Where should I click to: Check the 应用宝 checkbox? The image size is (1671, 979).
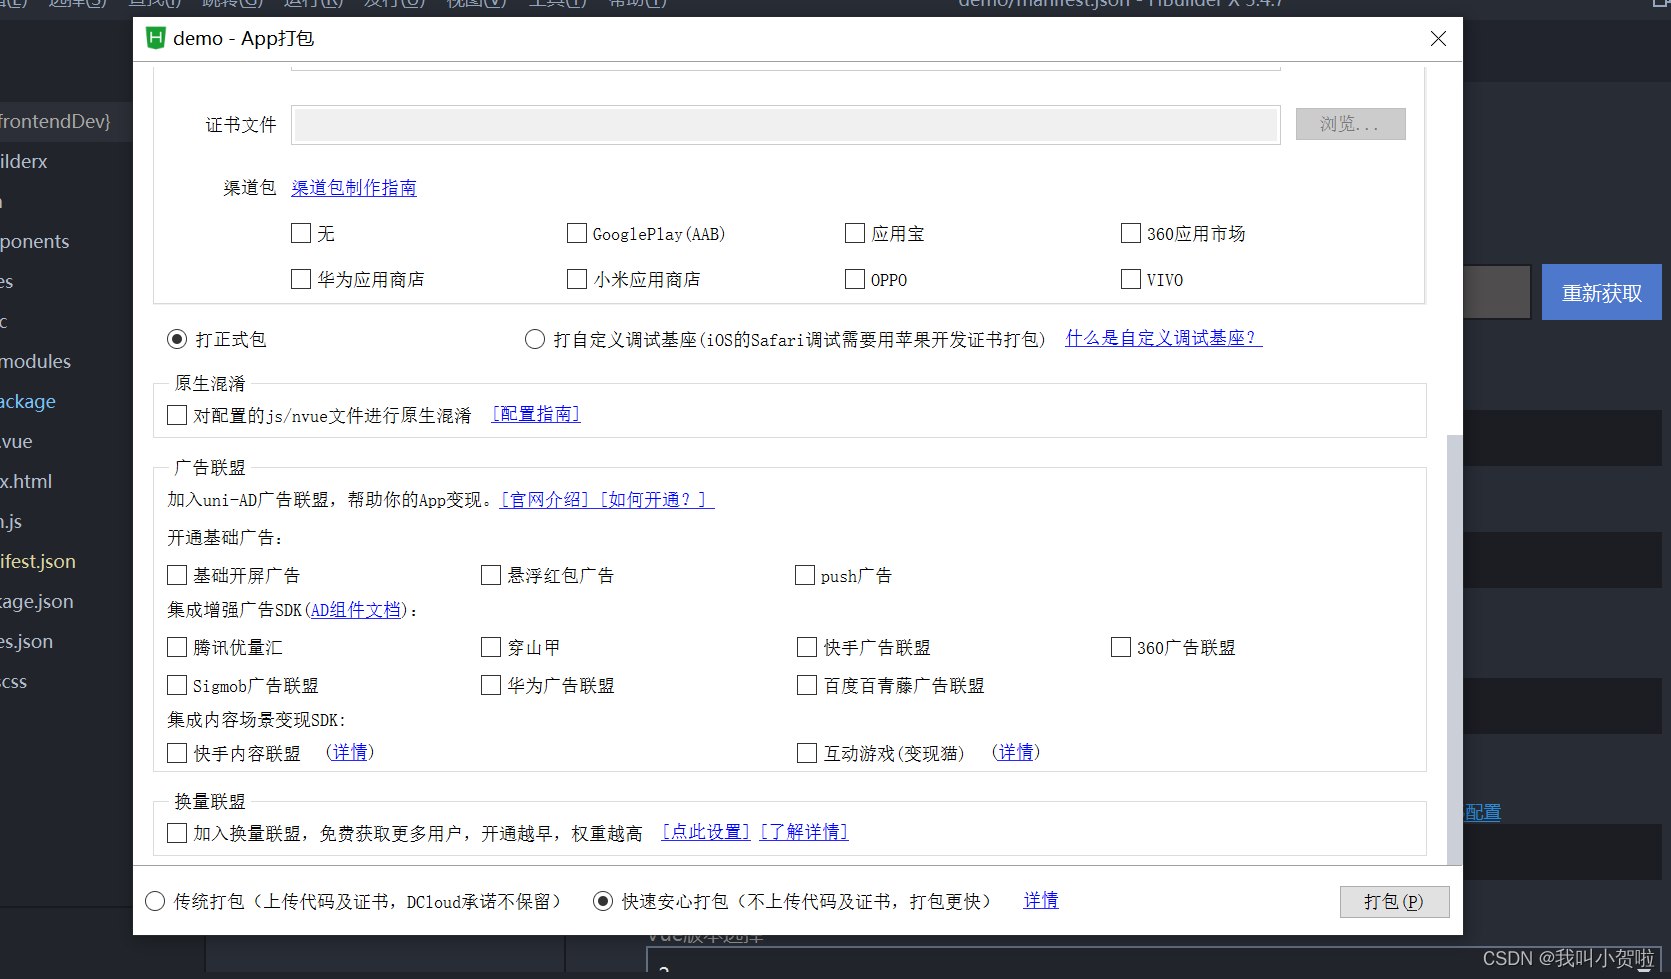(855, 233)
